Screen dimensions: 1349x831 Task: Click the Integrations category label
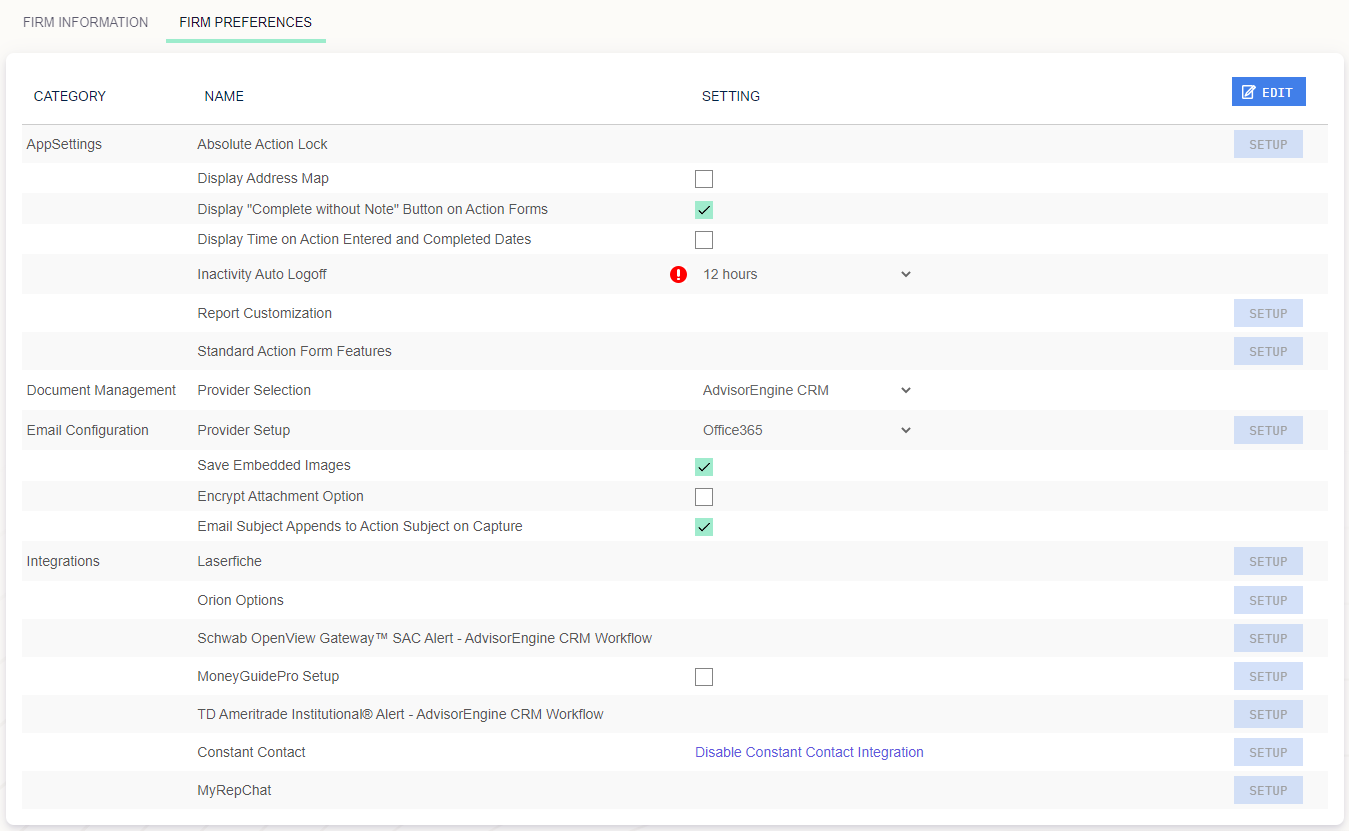click(x=63, y=561)
